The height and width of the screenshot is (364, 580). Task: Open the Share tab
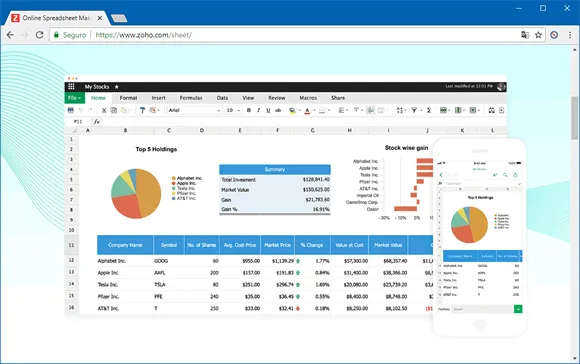pyautogui.click(x=338, y=98)
